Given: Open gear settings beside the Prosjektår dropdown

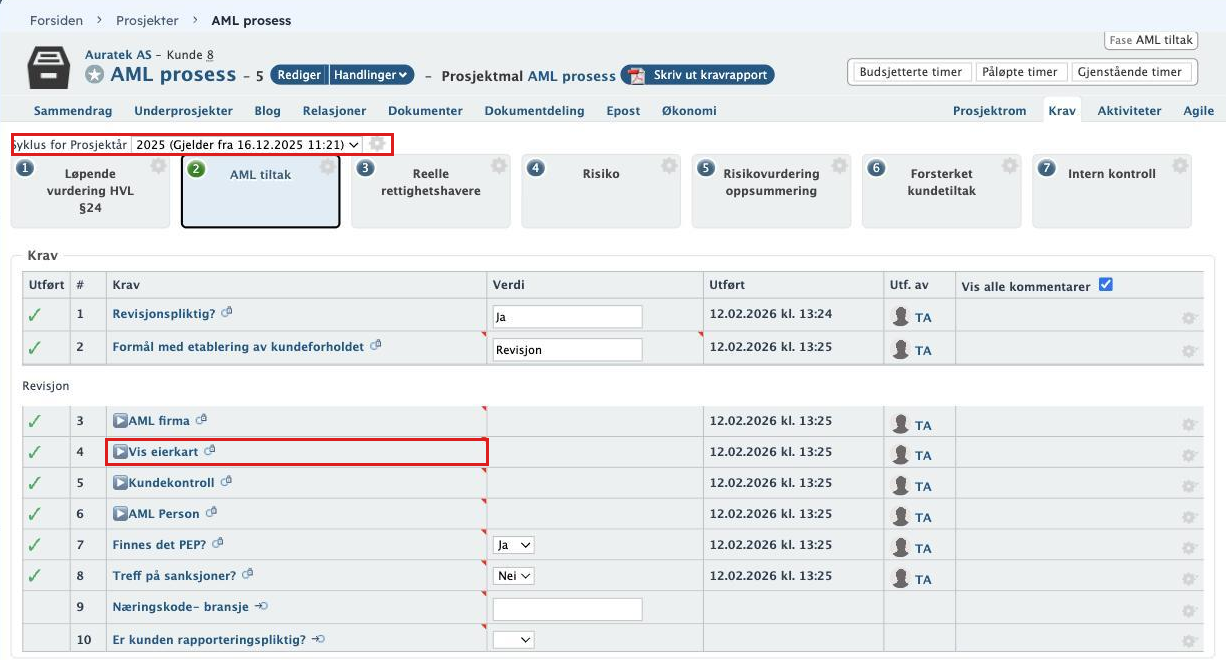Looking at the screenshot, I should point(377,144).
